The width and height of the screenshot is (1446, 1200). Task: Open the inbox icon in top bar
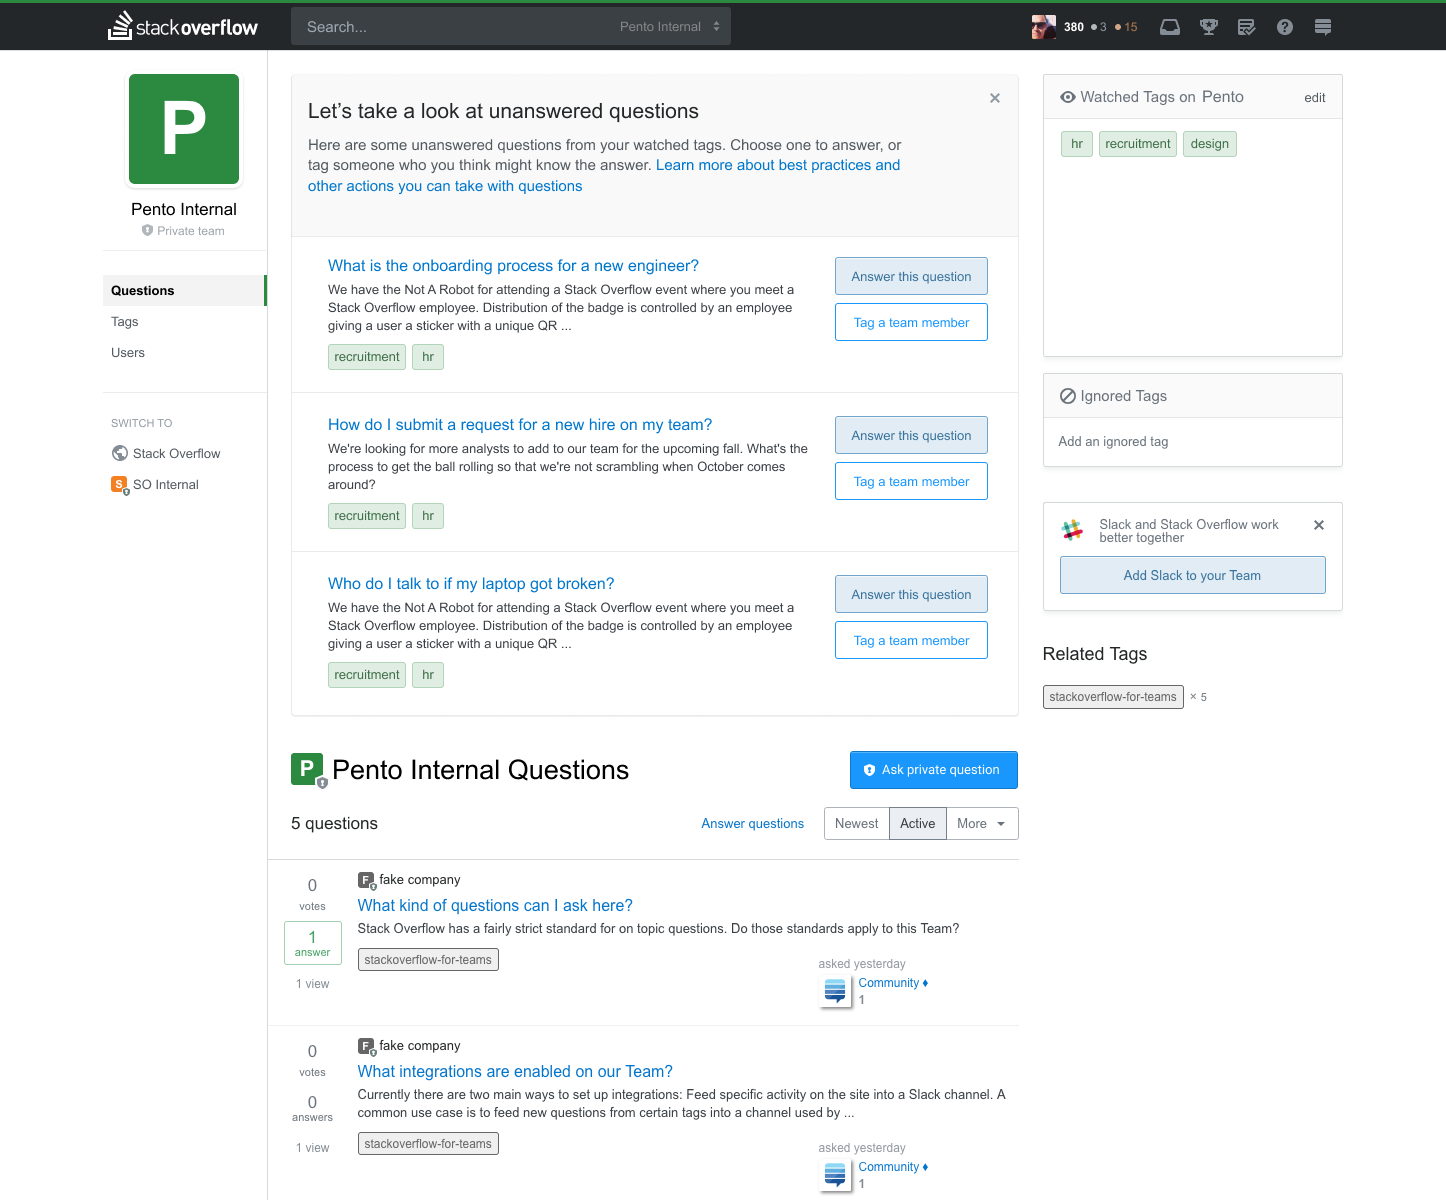click(x=1169, y=27)
